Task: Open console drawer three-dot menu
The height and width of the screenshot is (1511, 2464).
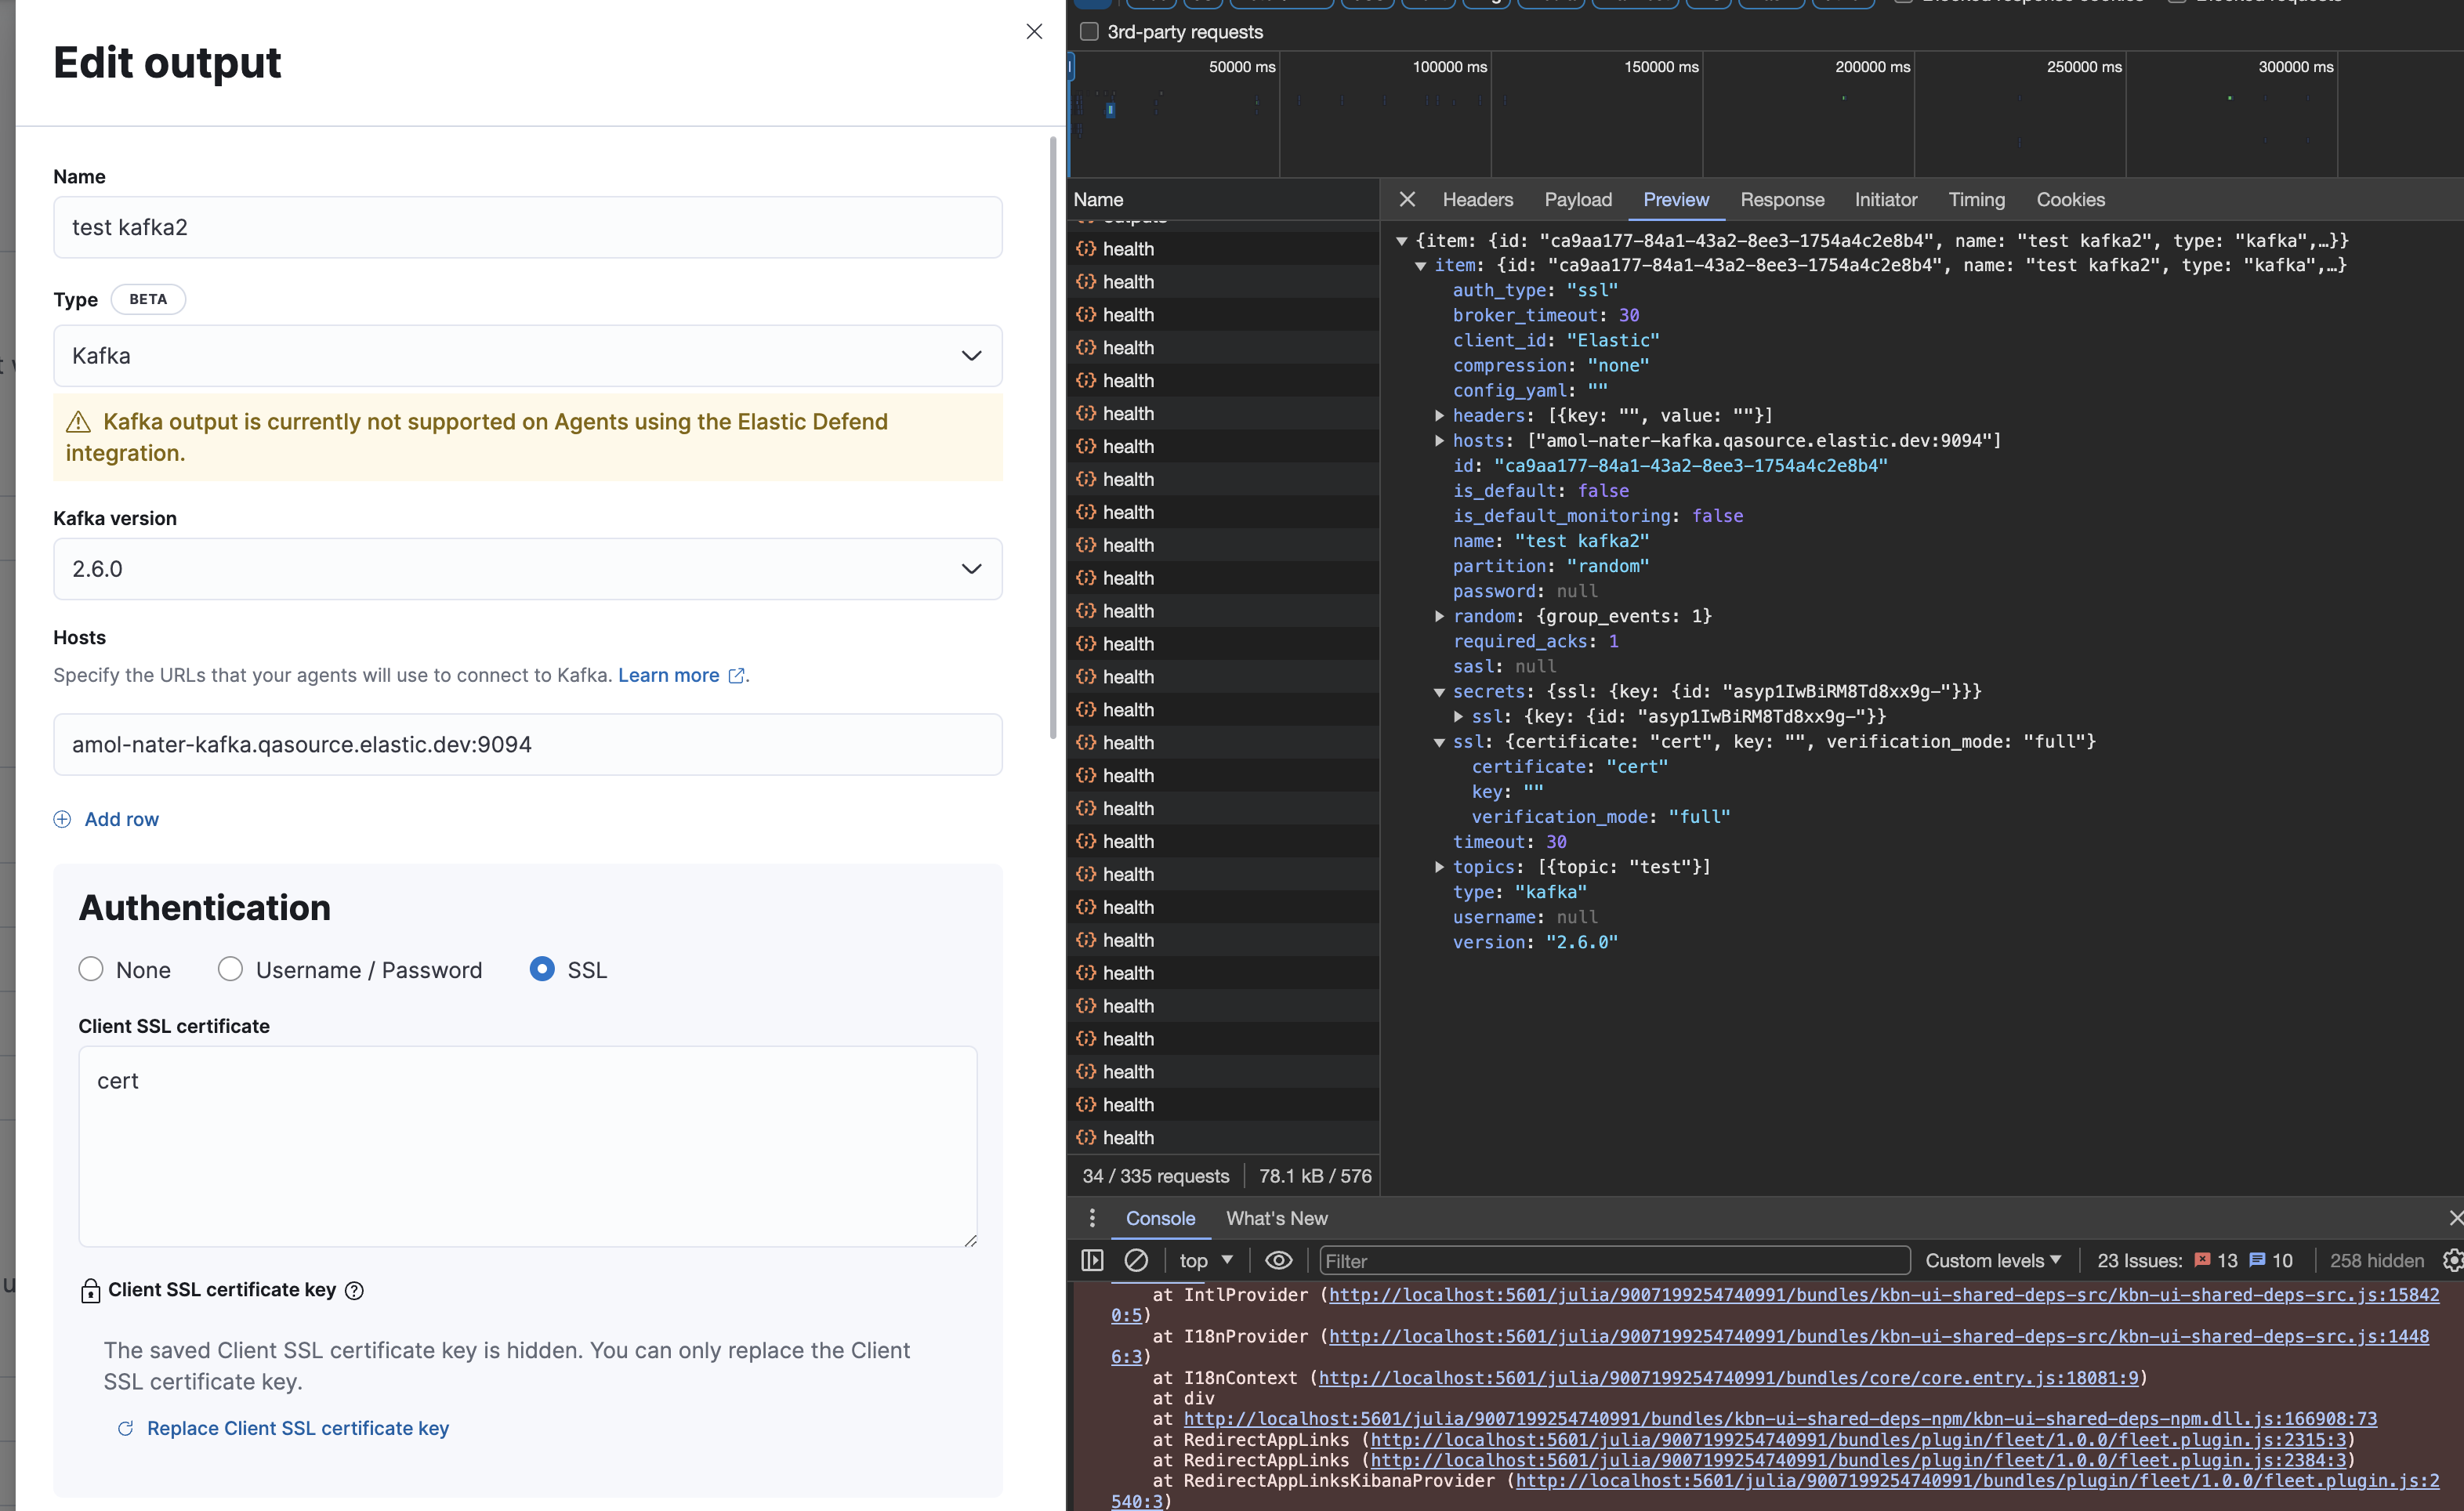Action: point(1092,1218)
